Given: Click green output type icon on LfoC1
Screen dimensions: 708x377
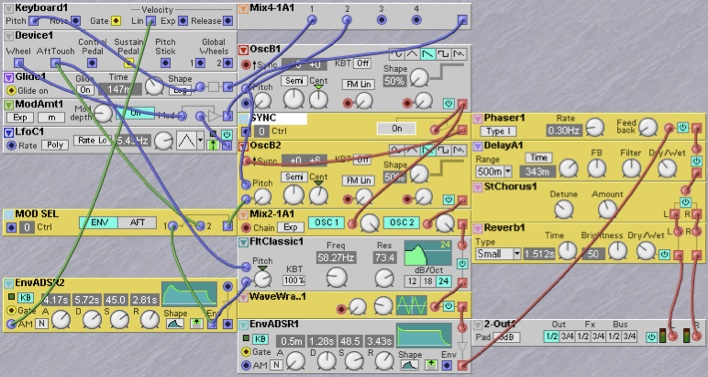Looking at the screenshot, I should pos(213,145).
